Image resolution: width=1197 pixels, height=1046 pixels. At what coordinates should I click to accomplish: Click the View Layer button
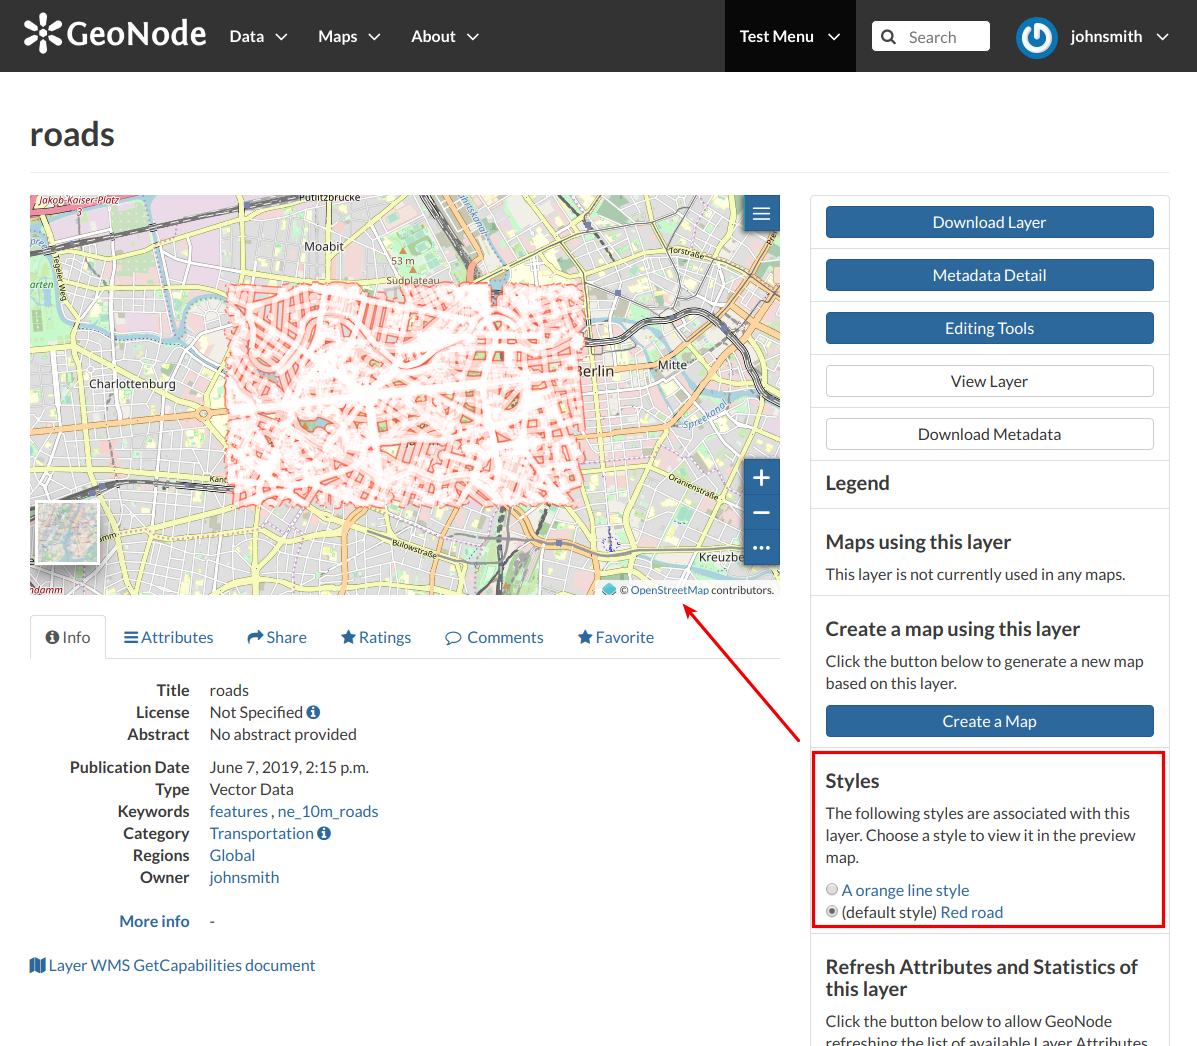[x=989, y=381]
